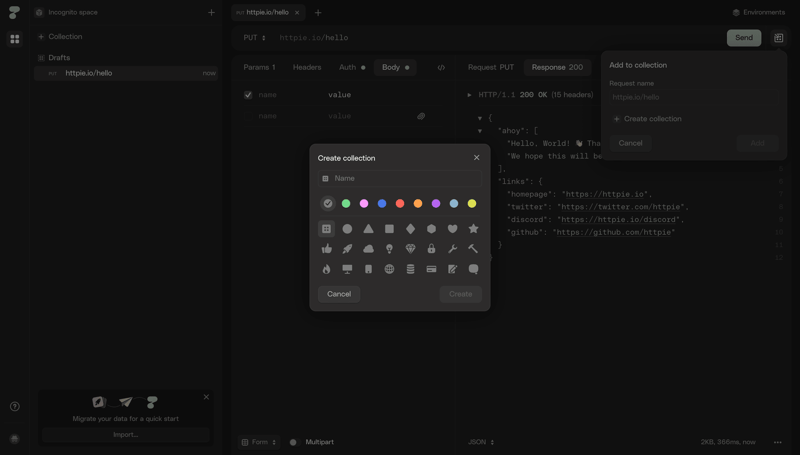Open the response more options menu

point(778,442)
